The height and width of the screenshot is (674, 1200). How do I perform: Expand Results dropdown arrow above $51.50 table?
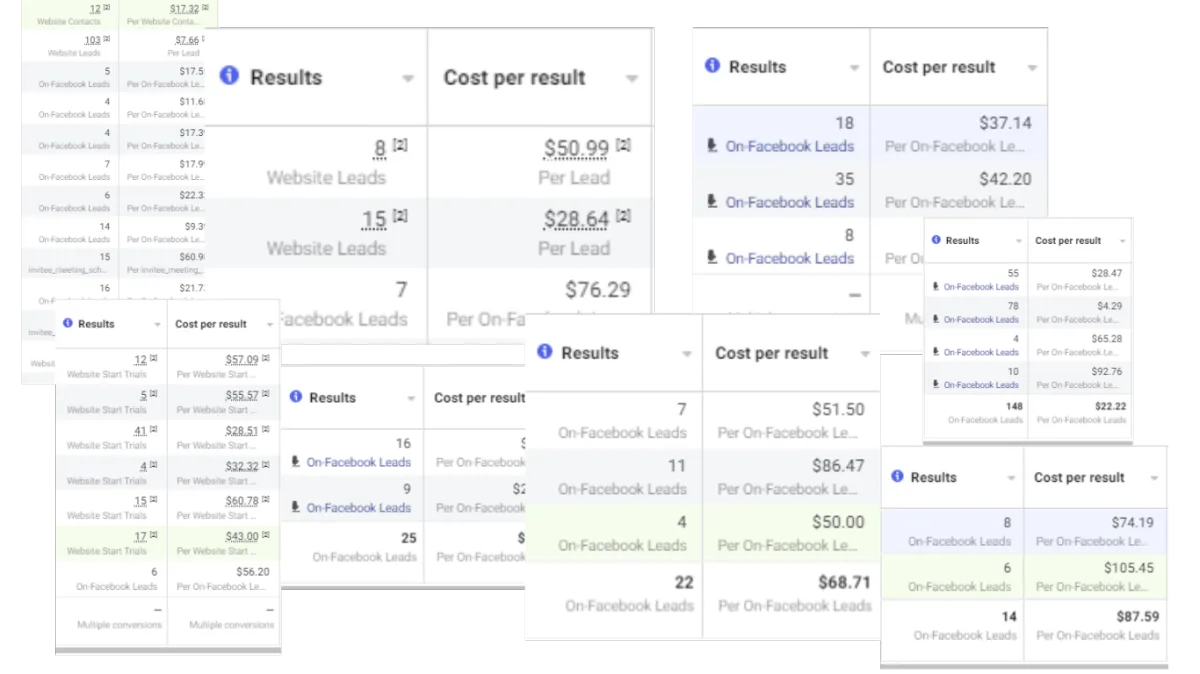687,354
